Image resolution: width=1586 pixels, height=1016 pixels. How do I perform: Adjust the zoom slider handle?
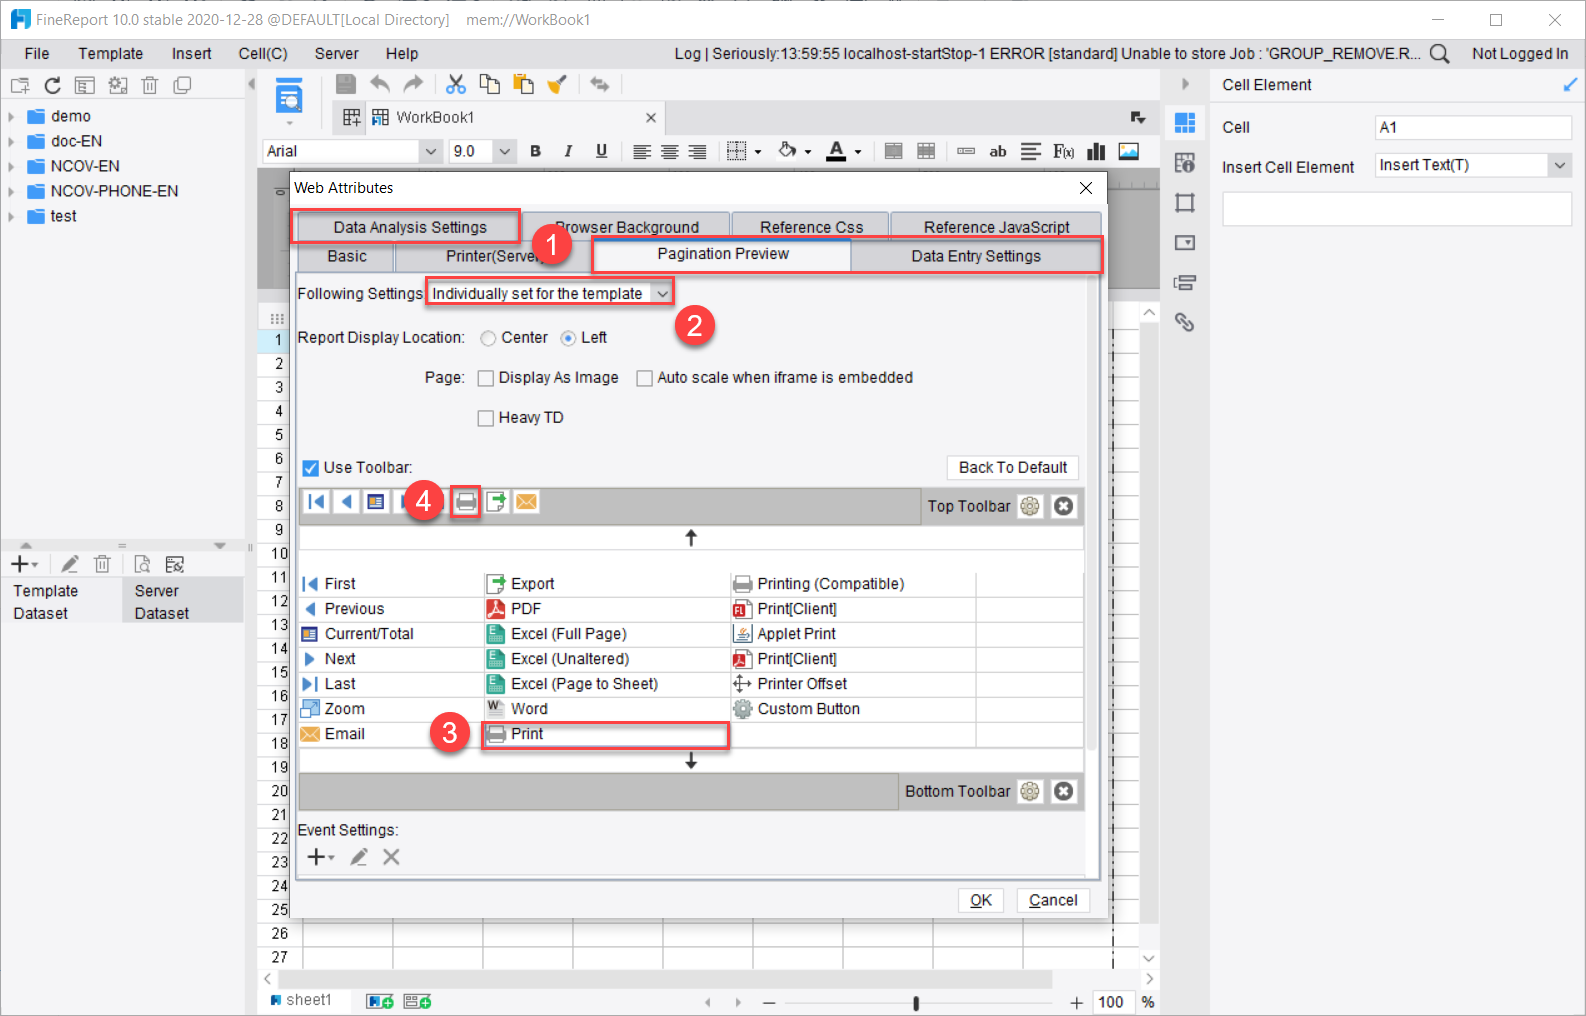coord(916,1002)
